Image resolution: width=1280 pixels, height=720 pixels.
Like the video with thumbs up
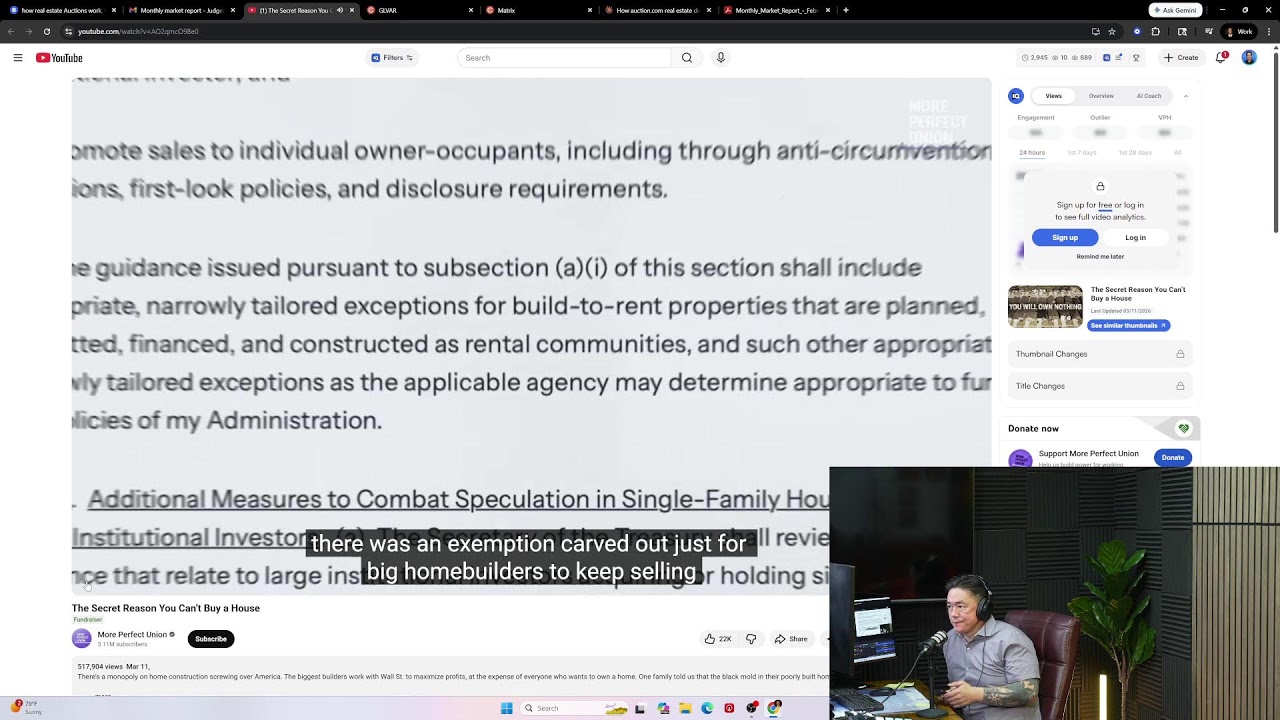pyautogui.click(x=717, y=639)
